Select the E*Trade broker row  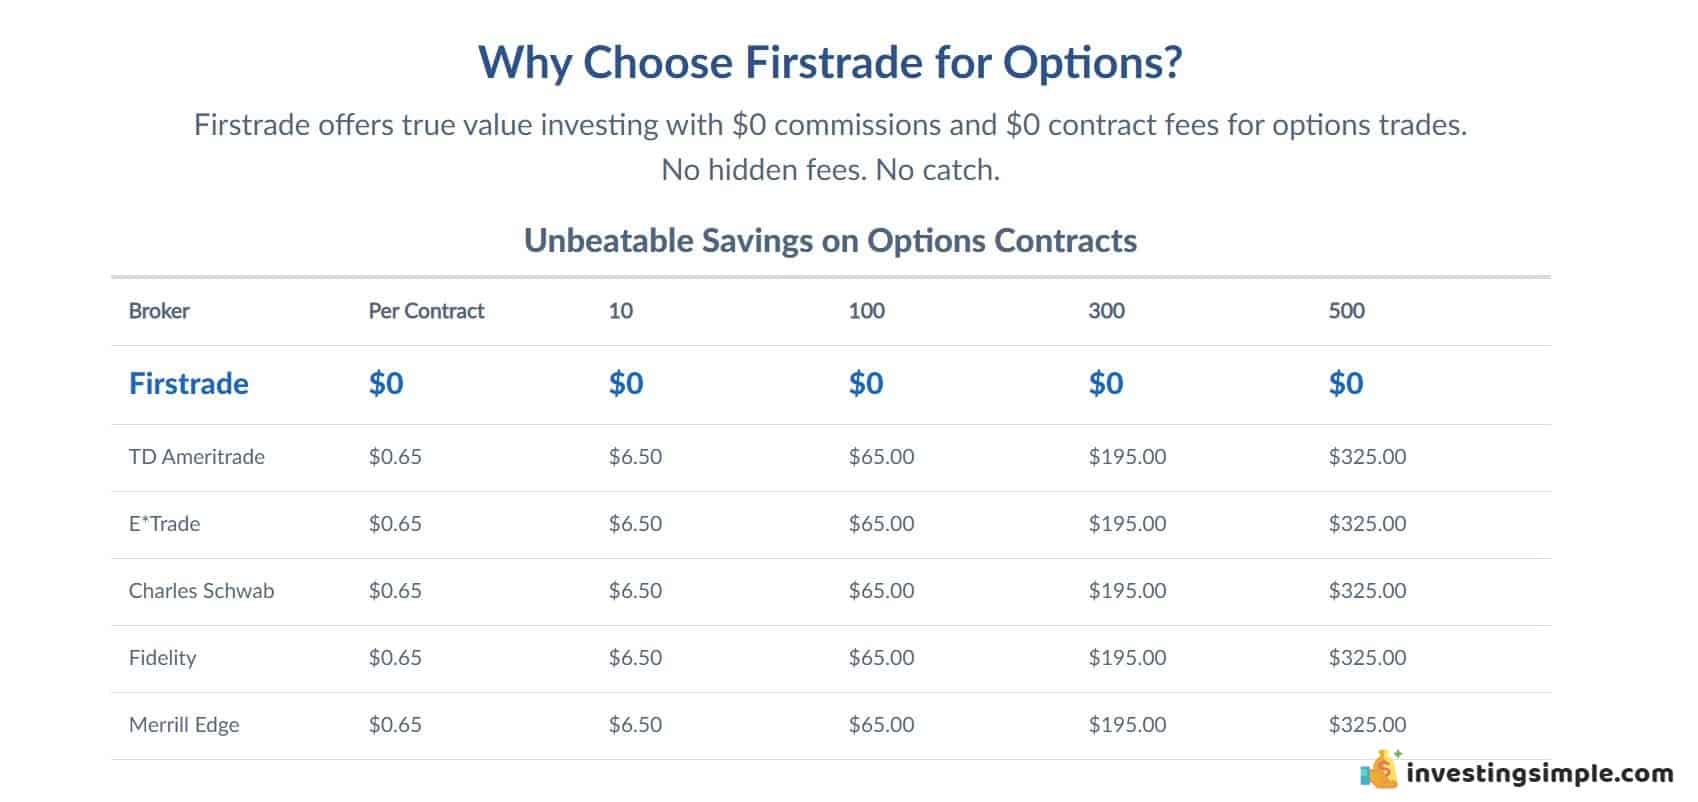(x=830, y=524)
